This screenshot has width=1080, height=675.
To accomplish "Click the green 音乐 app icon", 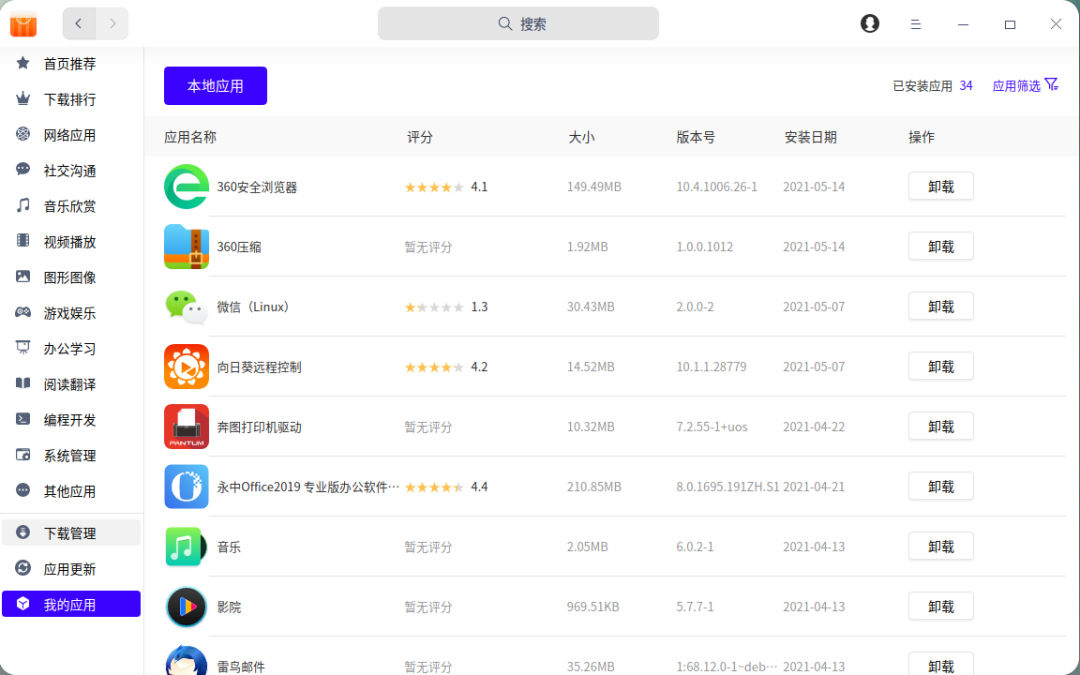I will click(x=186, y=547).
